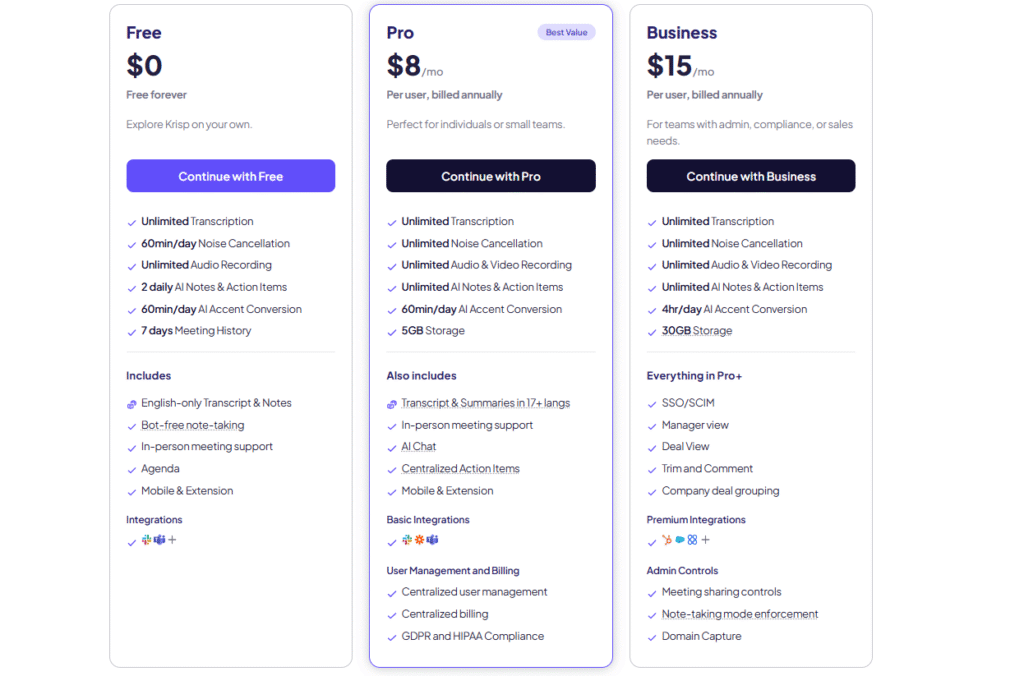Click Transcript & Summaries in 17+ langs
This screenshot has width=1024, height=676.
pyautogui.click(x=485, y=403)
